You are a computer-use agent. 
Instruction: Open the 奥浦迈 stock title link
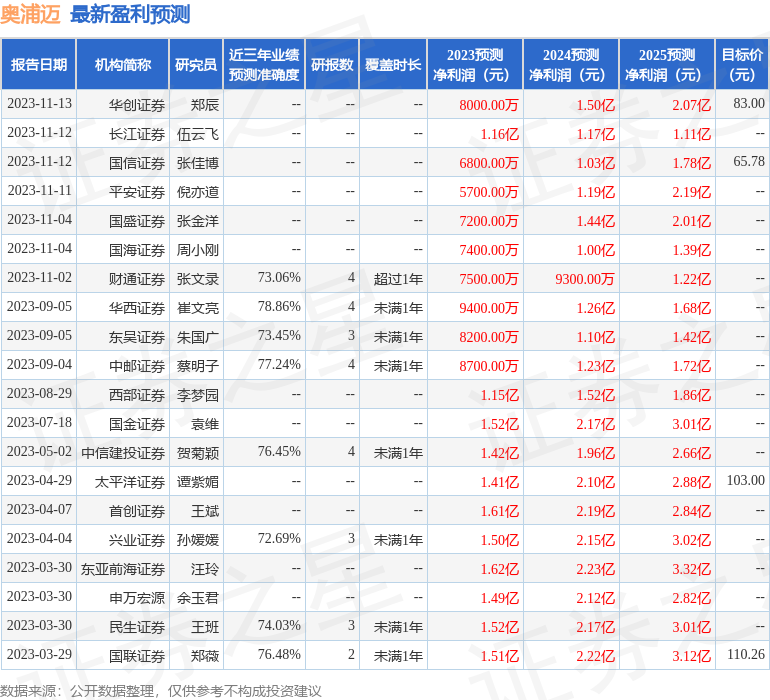[x=30, y=15]
